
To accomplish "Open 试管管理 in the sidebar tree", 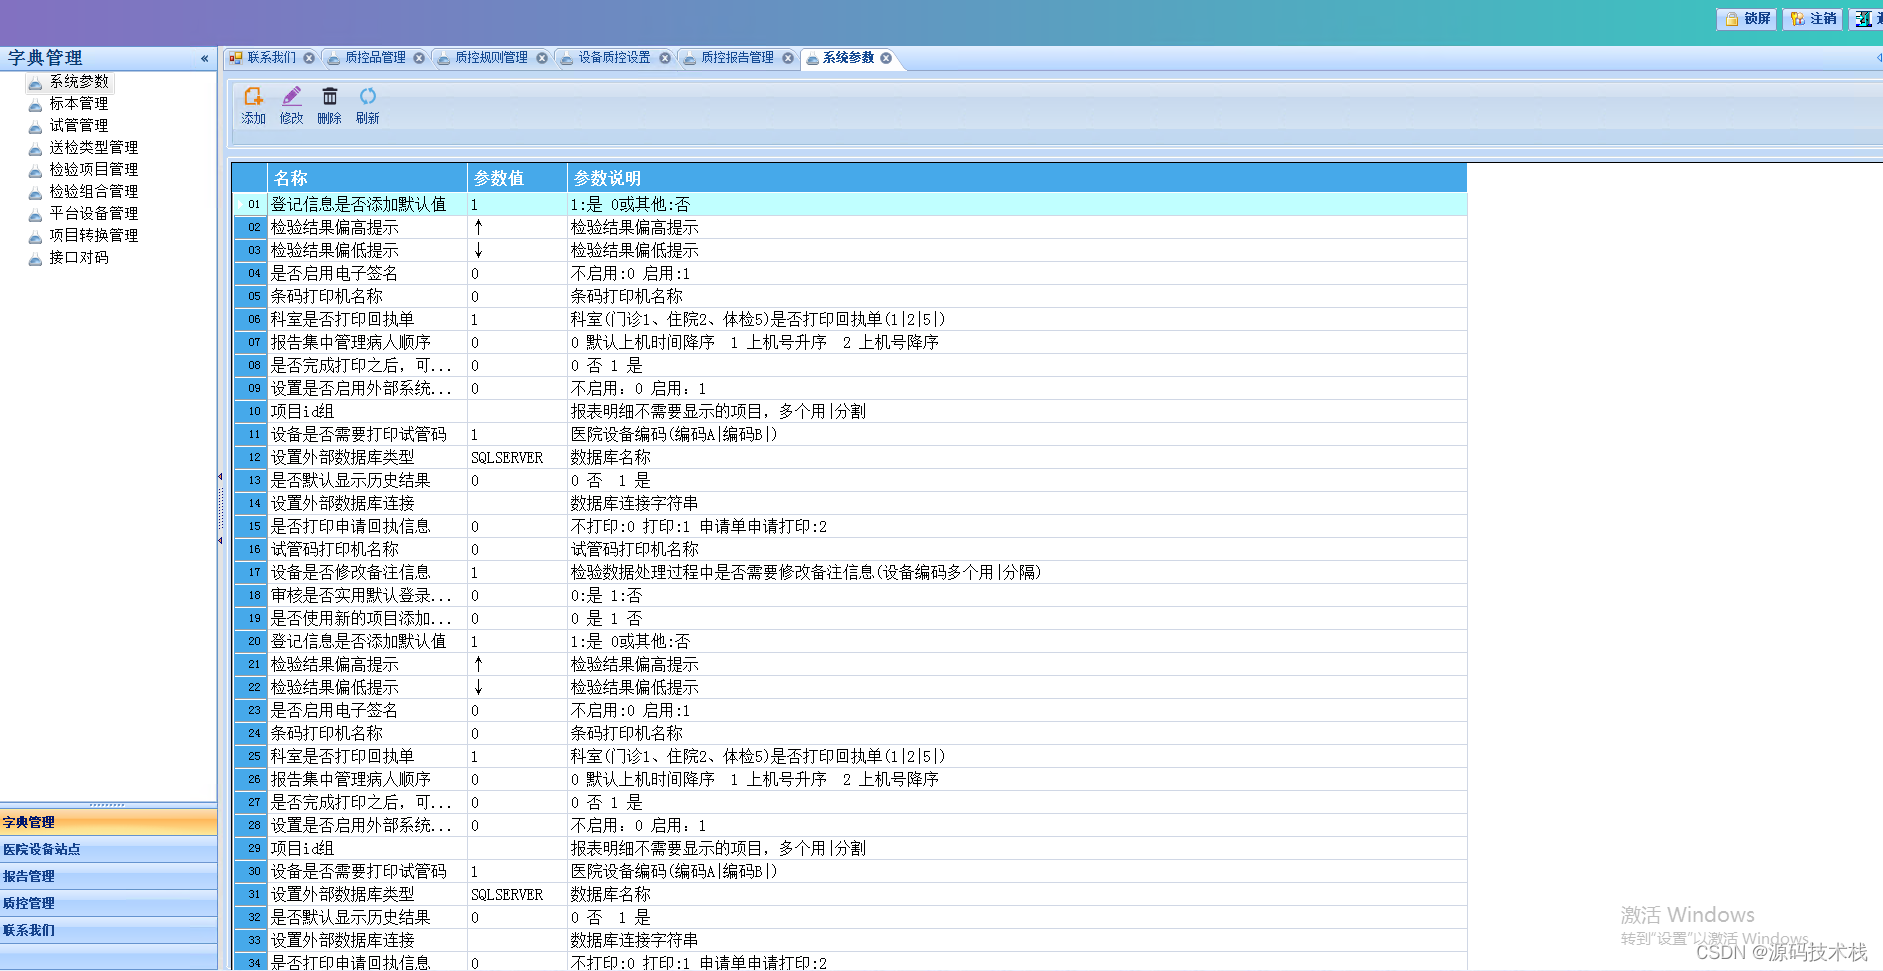I will (79, 125).
